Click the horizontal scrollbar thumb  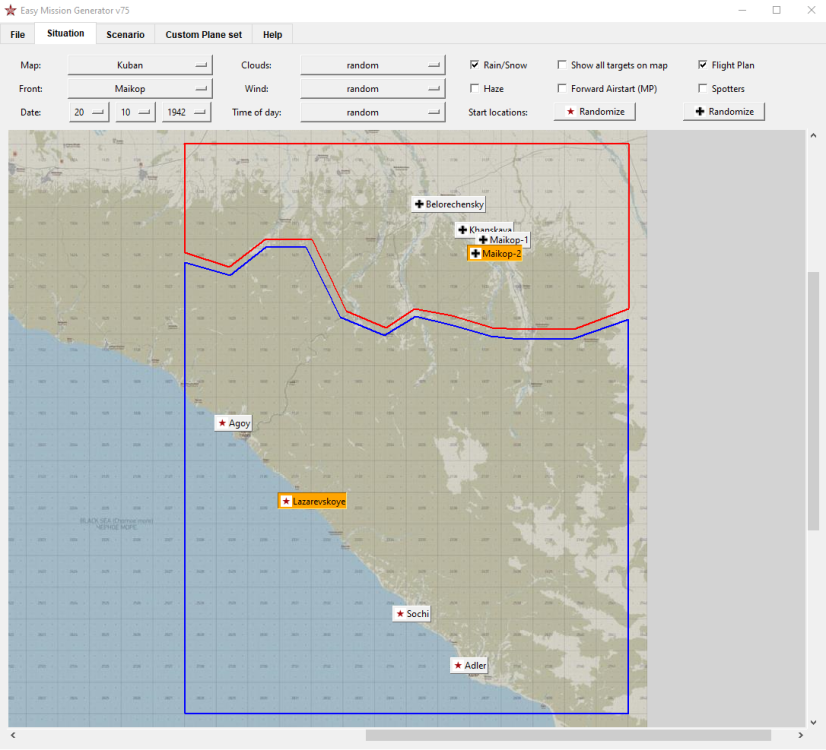(x=568, y=736)
